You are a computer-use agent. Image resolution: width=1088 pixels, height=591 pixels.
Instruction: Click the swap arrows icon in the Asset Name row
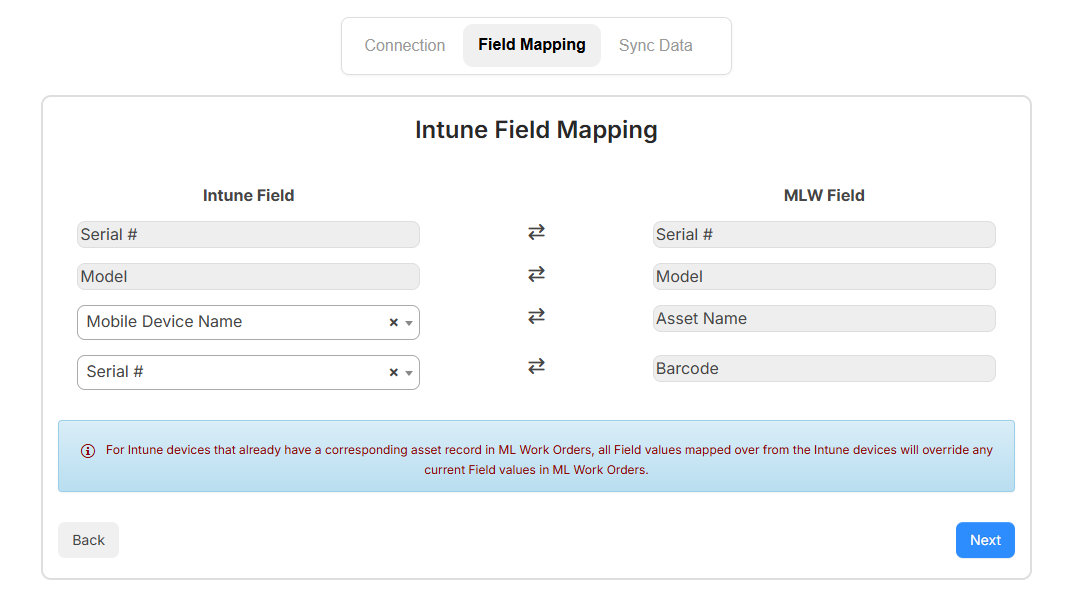coord(536,316)
